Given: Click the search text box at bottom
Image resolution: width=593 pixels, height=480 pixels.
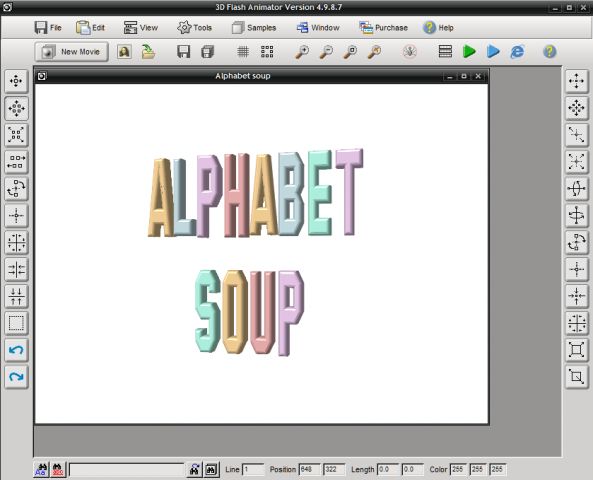Looking at the screenshot, I should (x=126, y=470).
